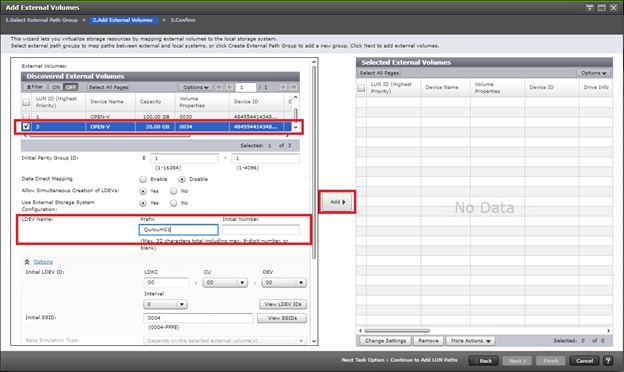Go to previous page of discovered volumes
This screenshot has height=372, width=624.
pyautogui.click(x=230, y=87)
